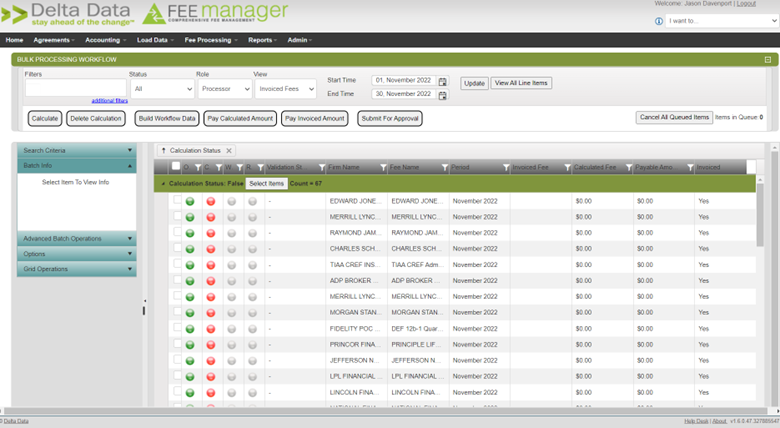Expand the Grid Operations panel

point(77,269)
